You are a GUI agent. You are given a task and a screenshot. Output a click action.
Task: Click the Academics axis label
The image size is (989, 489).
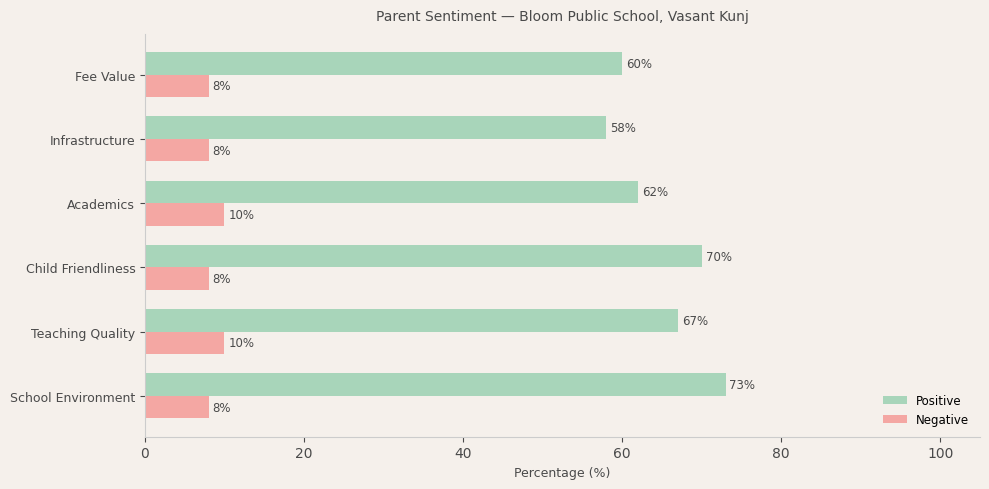100,205
